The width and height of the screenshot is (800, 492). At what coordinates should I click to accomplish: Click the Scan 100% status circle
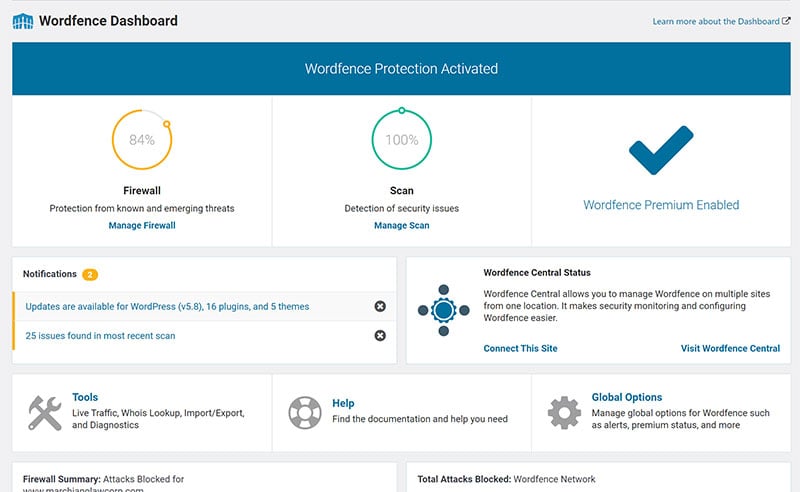pyautogui.click(x=402, y=139)
